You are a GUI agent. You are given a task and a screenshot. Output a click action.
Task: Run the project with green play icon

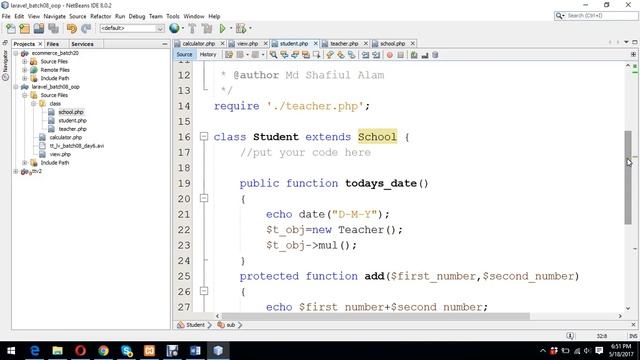click(x=222, y=29)
